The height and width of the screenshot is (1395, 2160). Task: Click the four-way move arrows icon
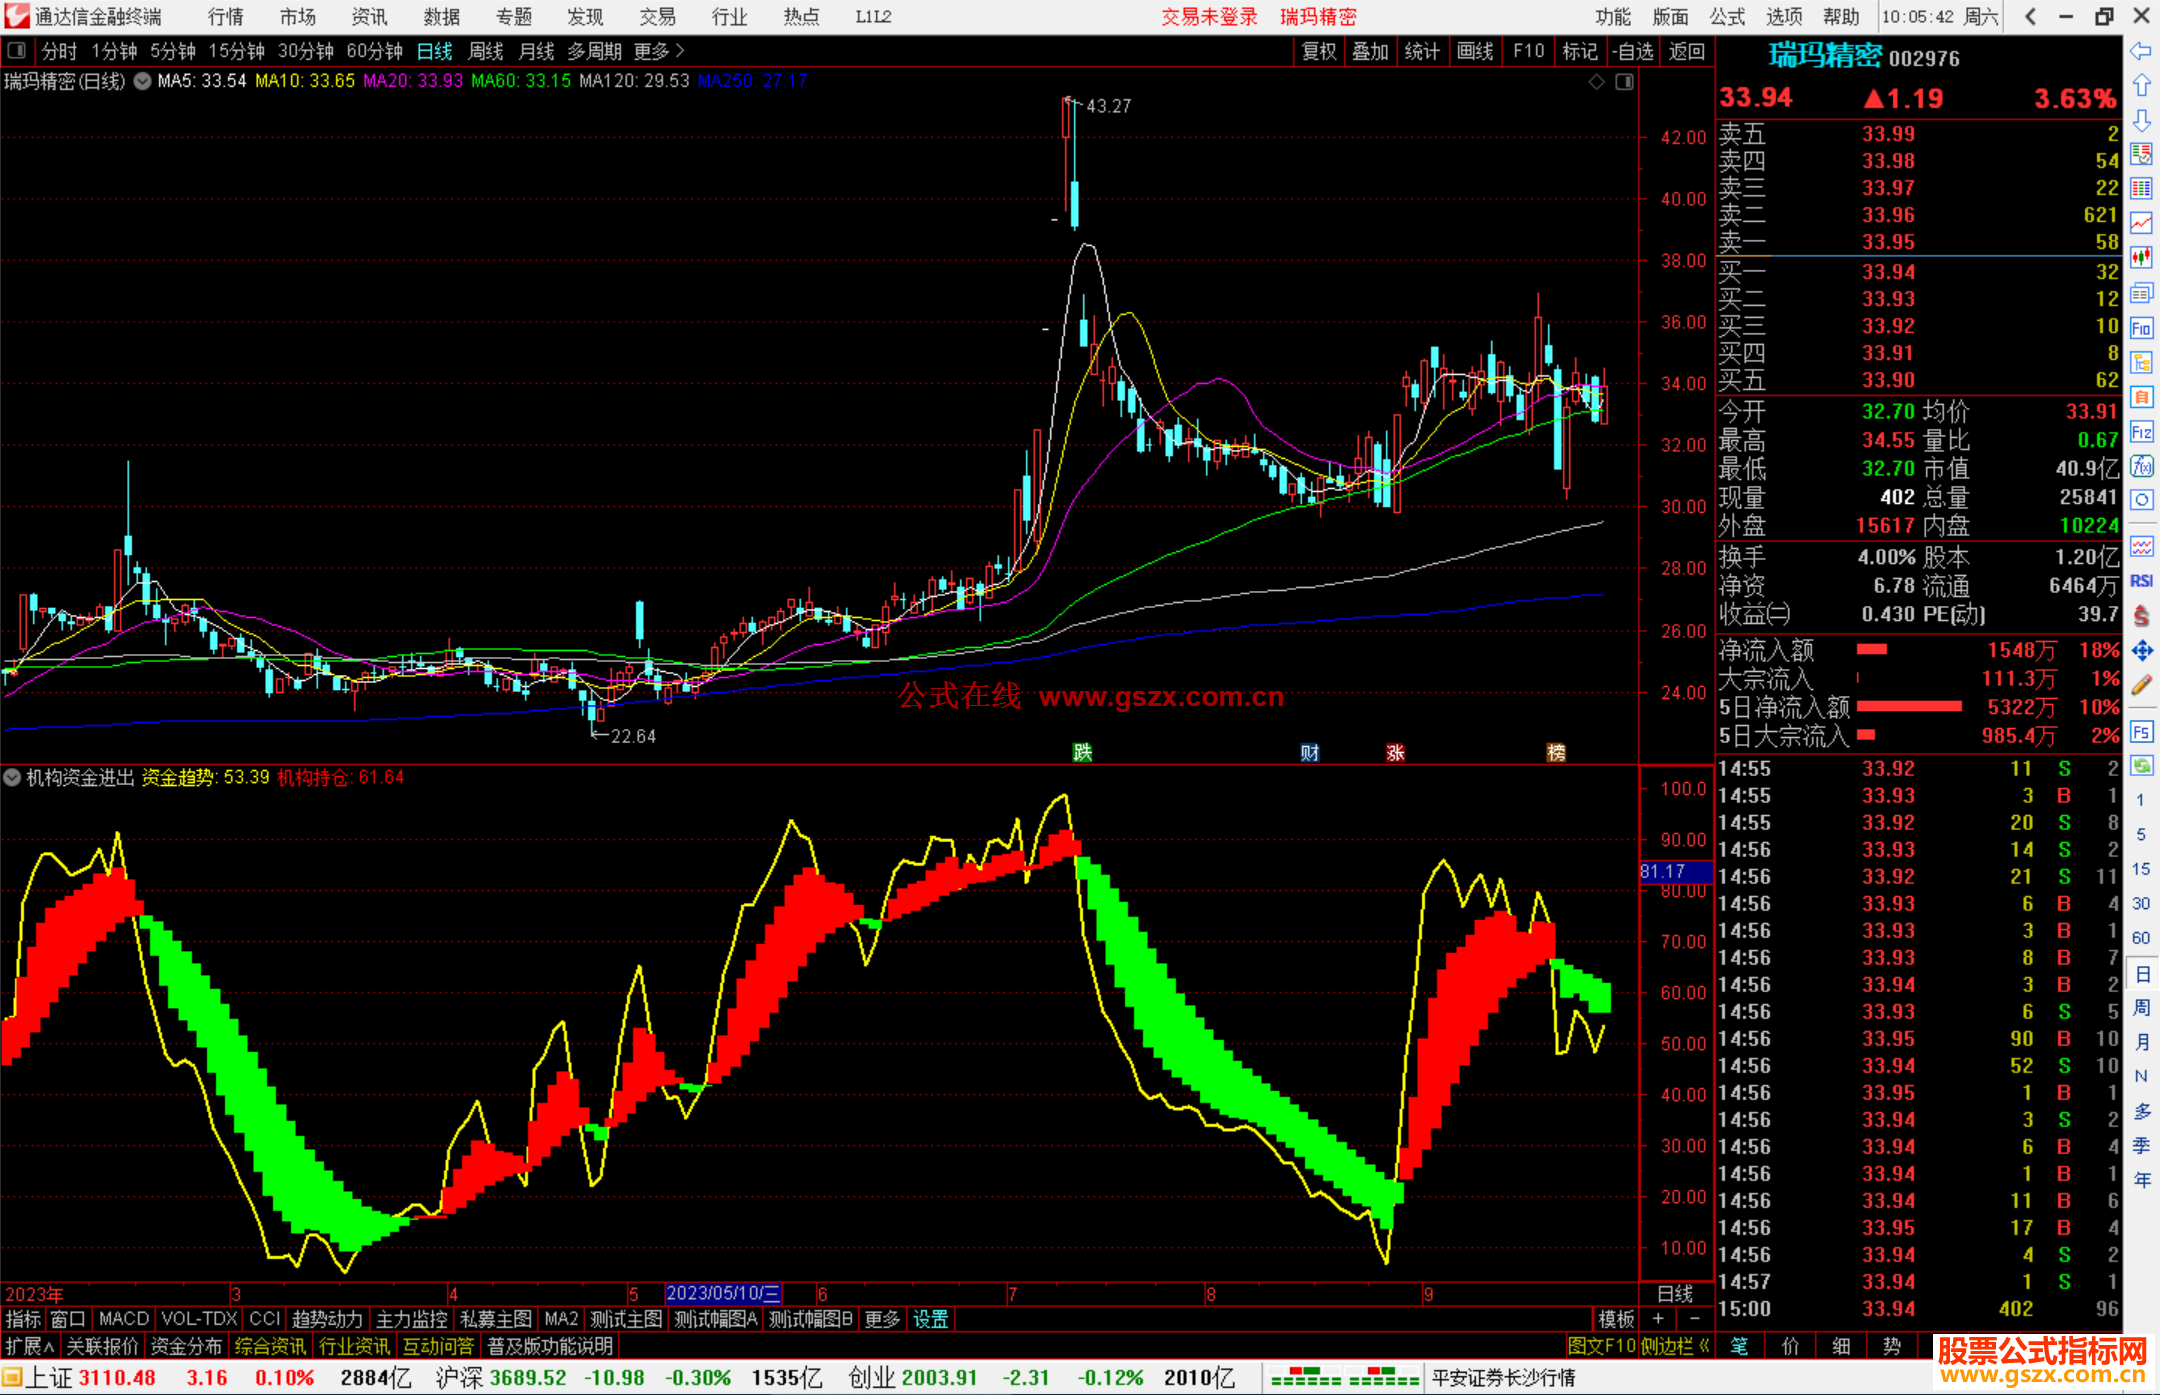click(2141, 651)
